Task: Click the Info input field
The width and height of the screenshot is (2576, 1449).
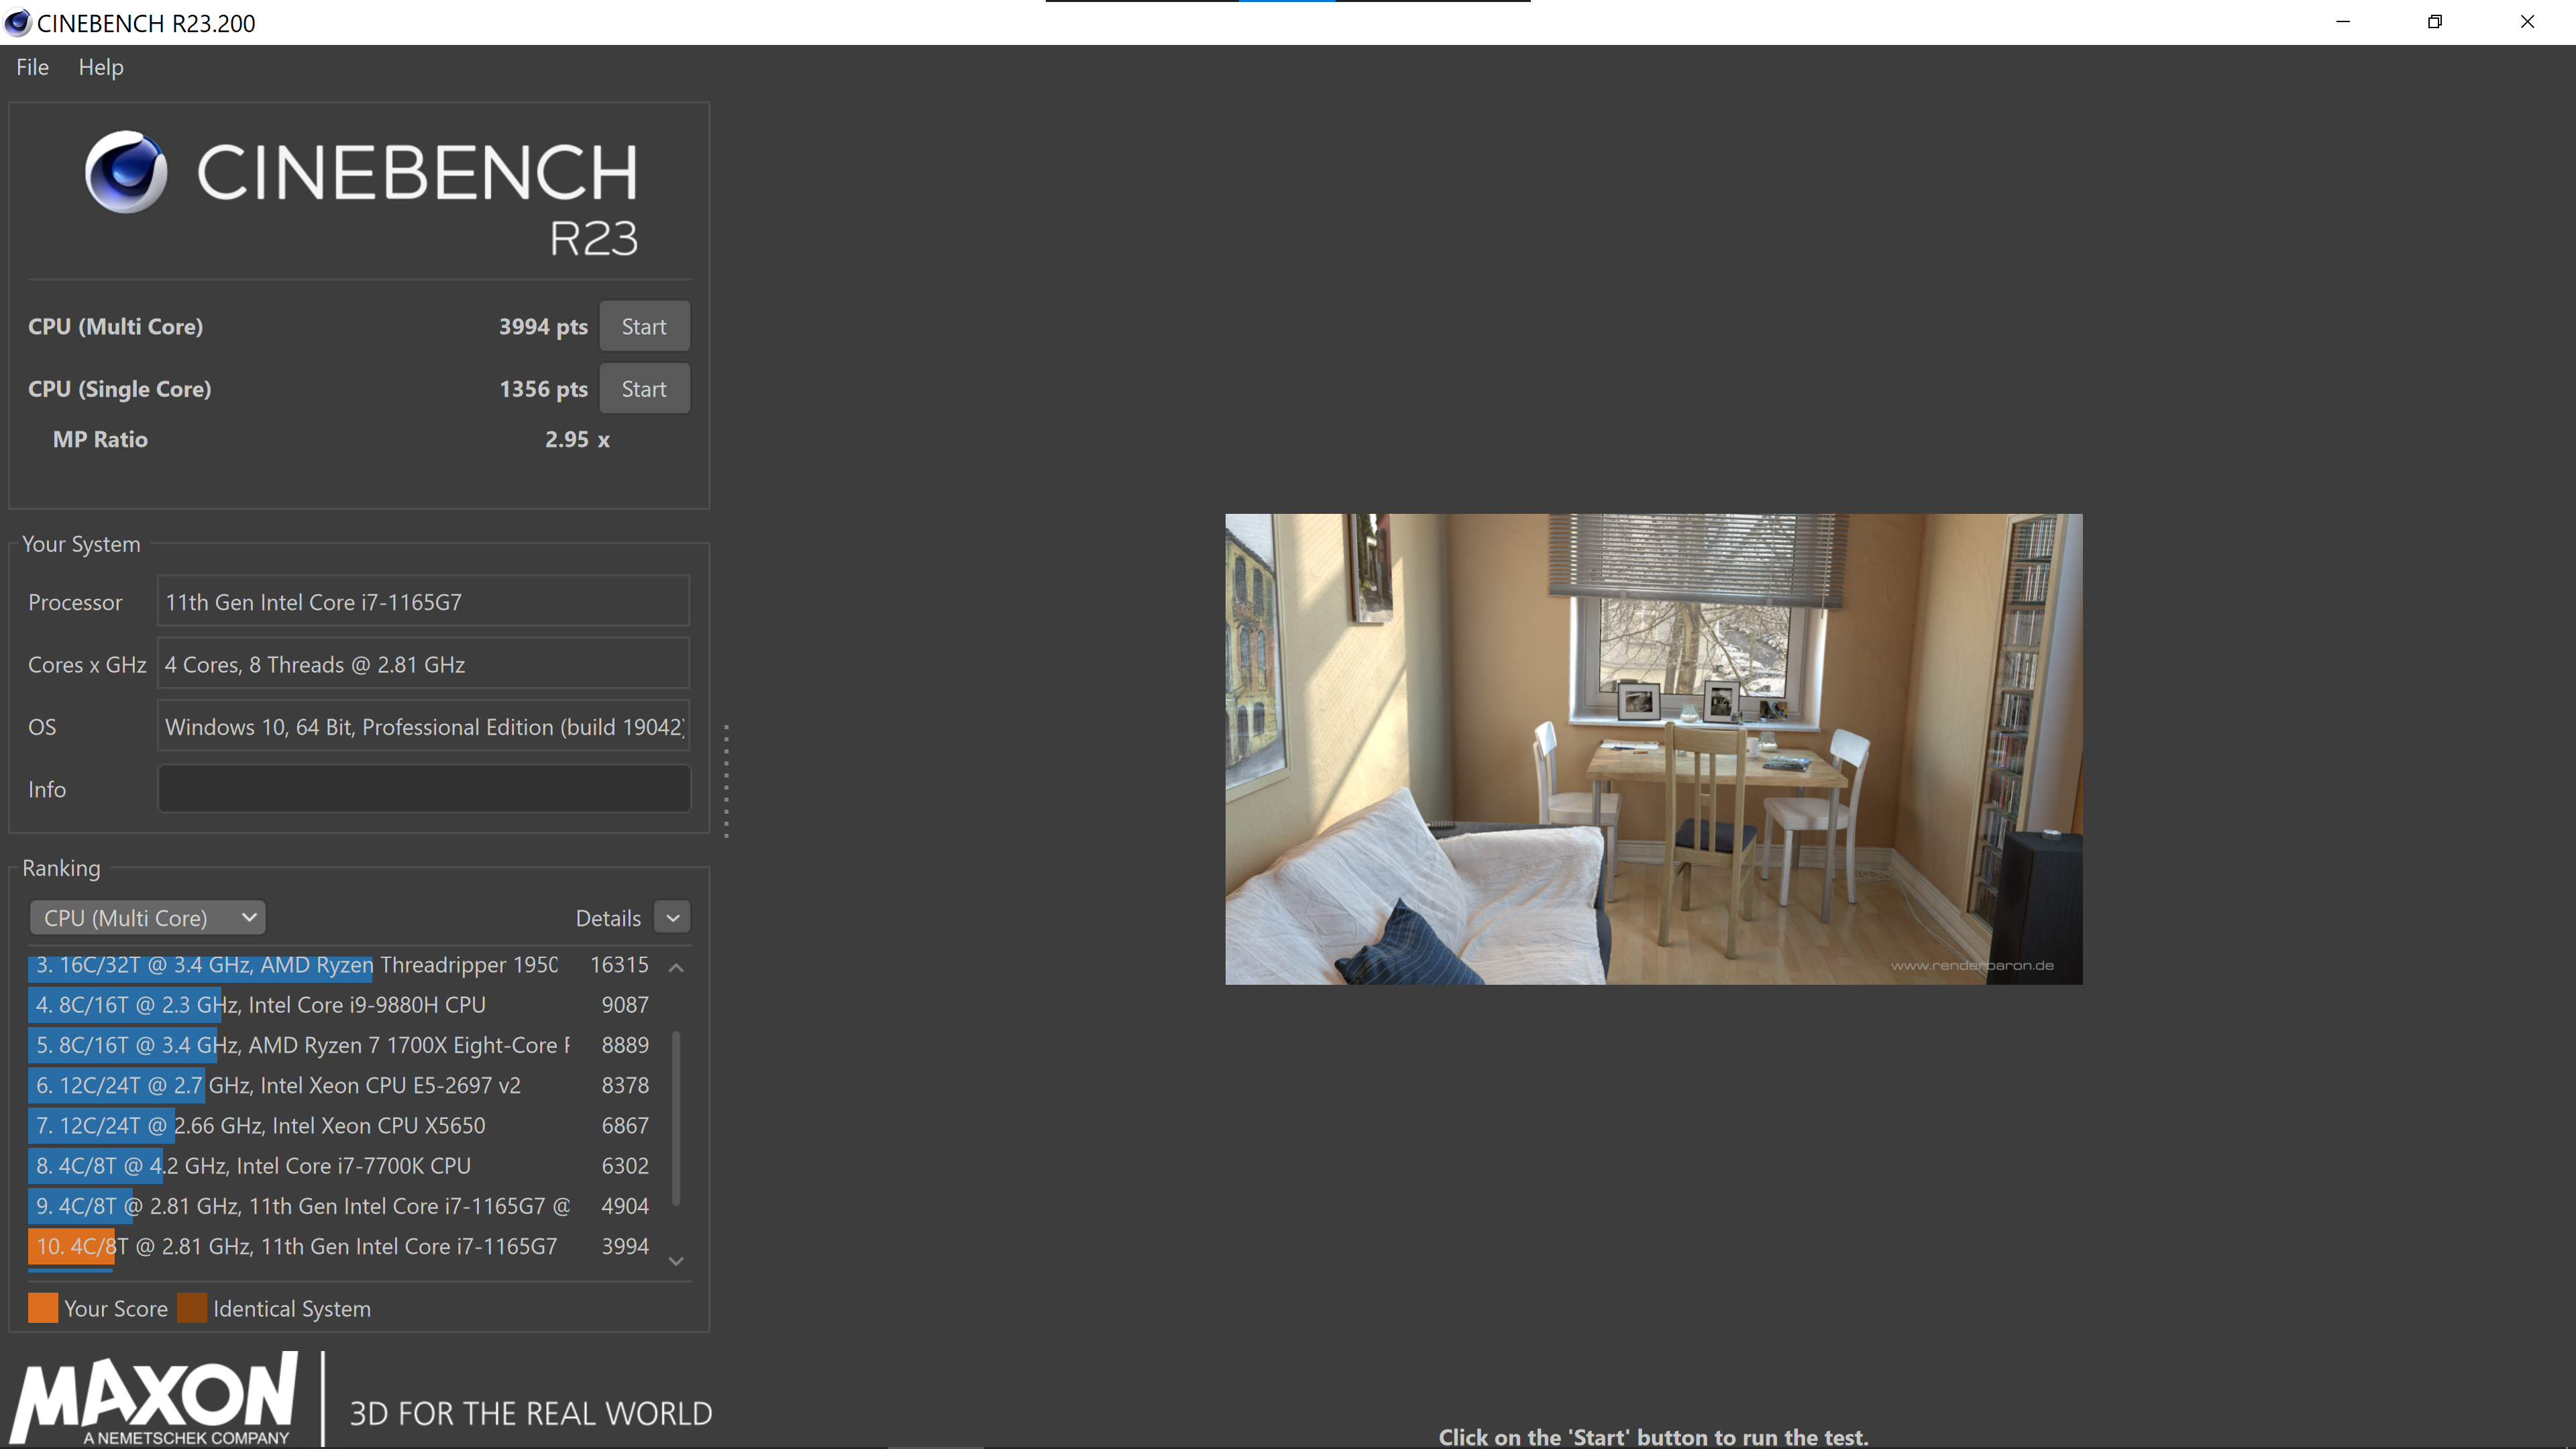Action: pos(423,789)
